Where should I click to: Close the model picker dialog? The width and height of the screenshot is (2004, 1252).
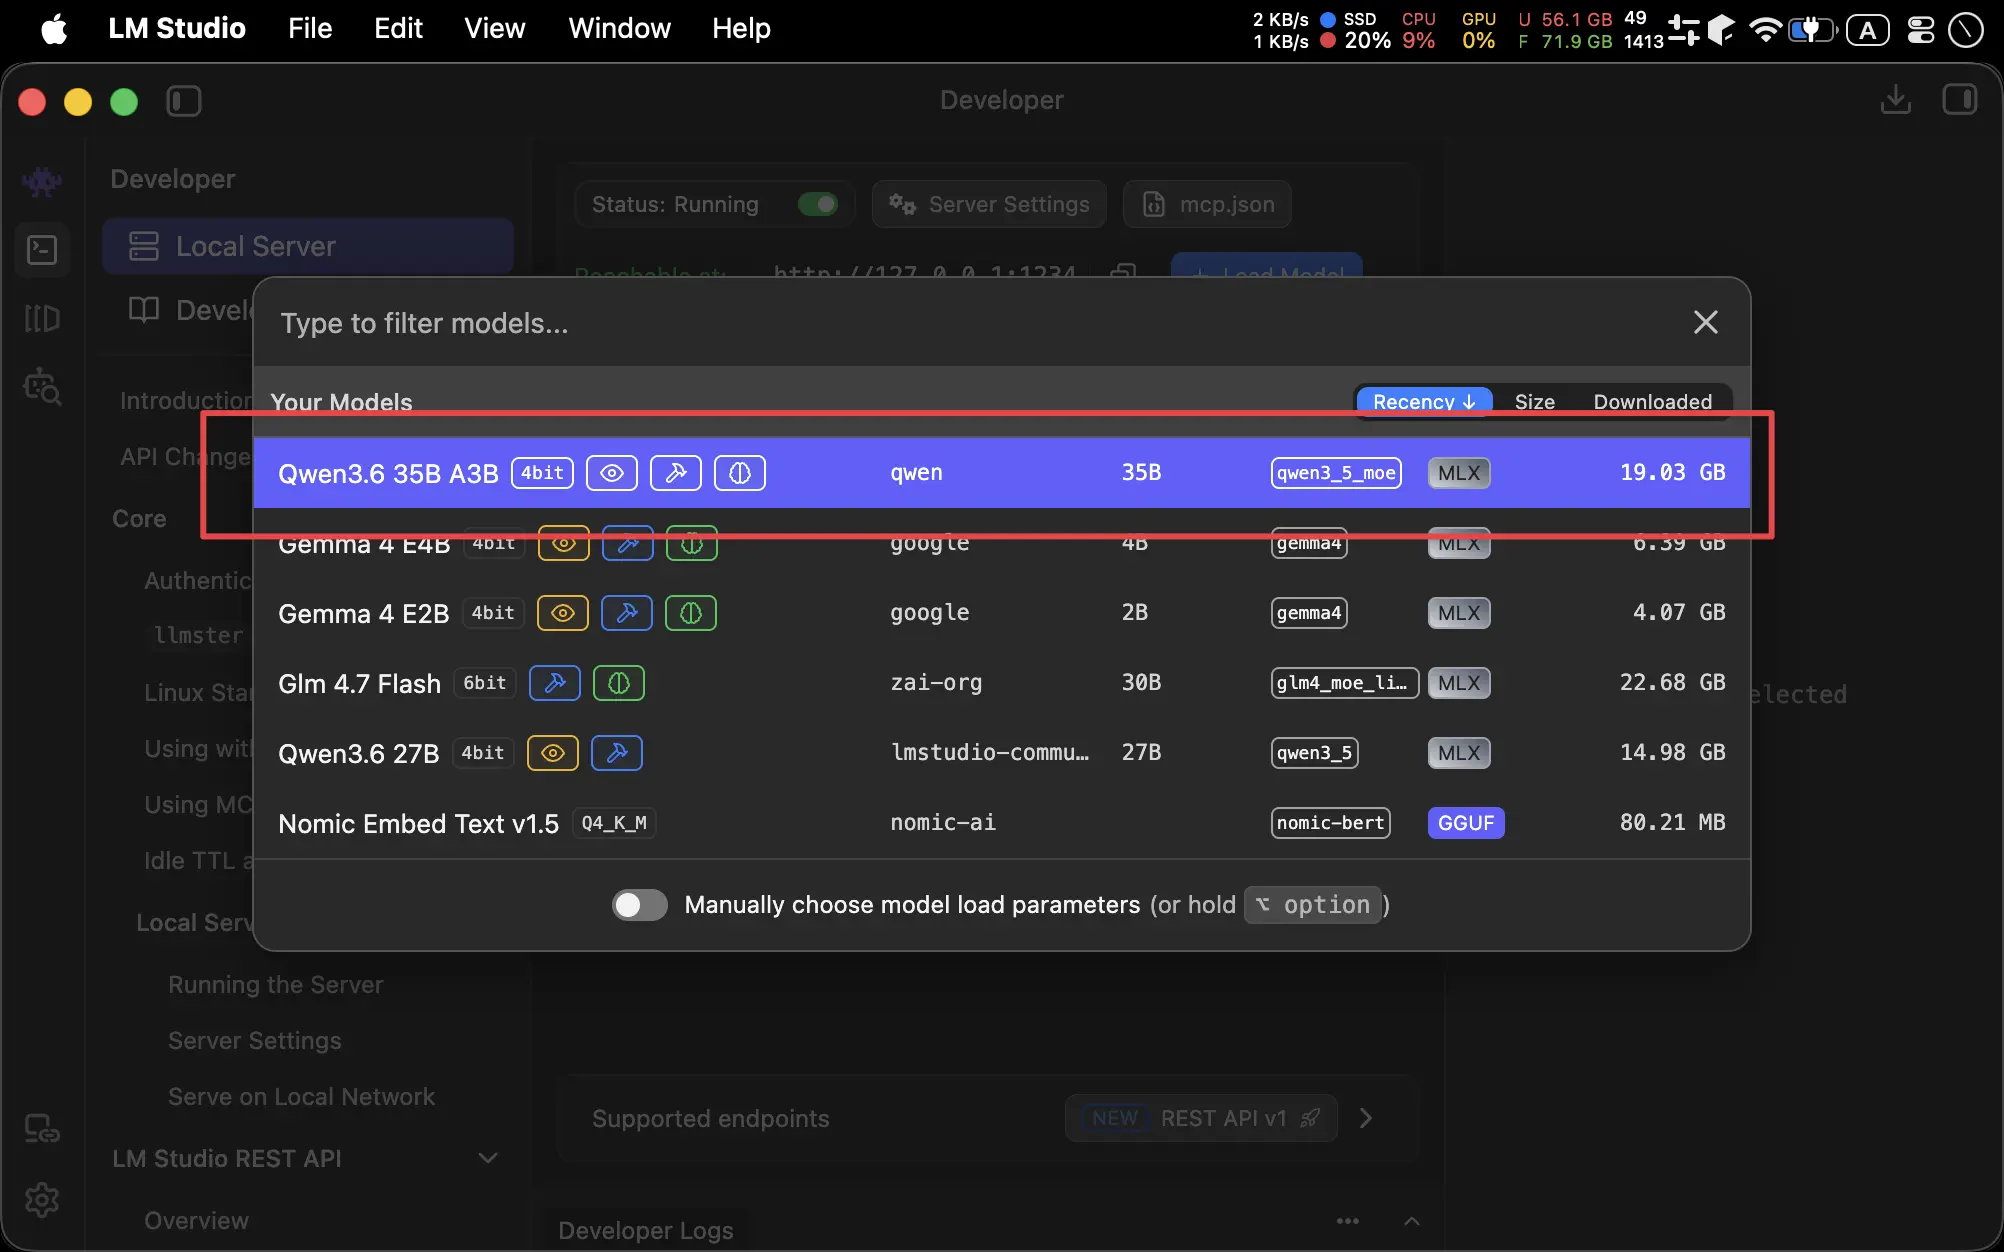pyautogui.click(x=1706, y=322)
